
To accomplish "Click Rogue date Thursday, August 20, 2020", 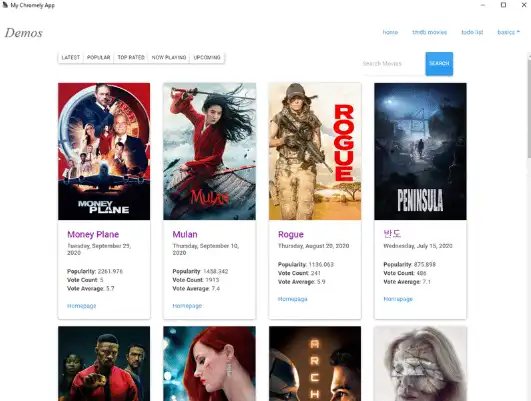I will tap(314, 246).
